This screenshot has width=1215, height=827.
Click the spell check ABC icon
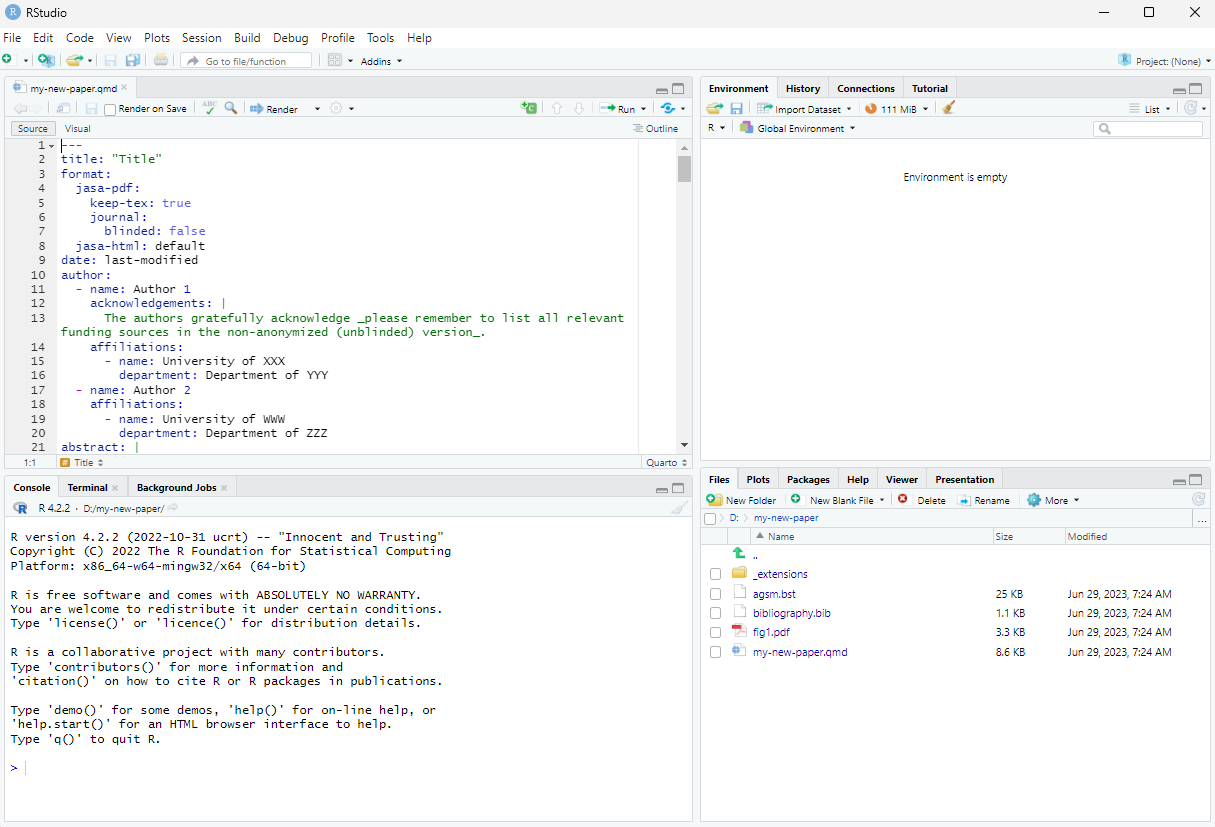pos(209,108)
